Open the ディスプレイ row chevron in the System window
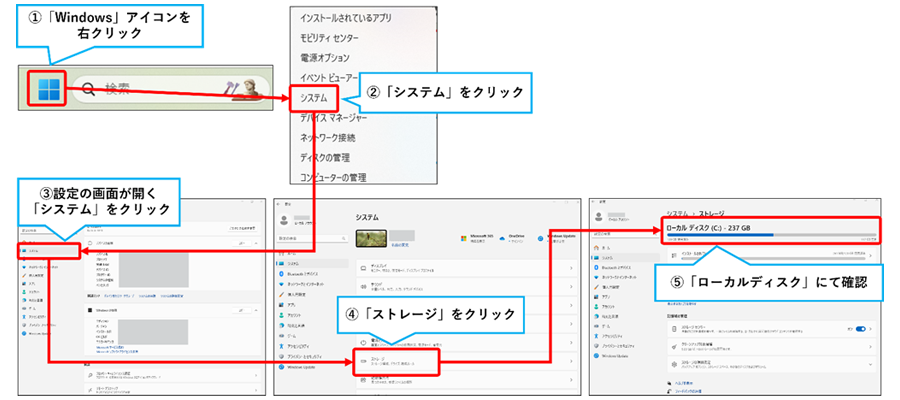Screen dimensions: 900x400 pos(571,268)
